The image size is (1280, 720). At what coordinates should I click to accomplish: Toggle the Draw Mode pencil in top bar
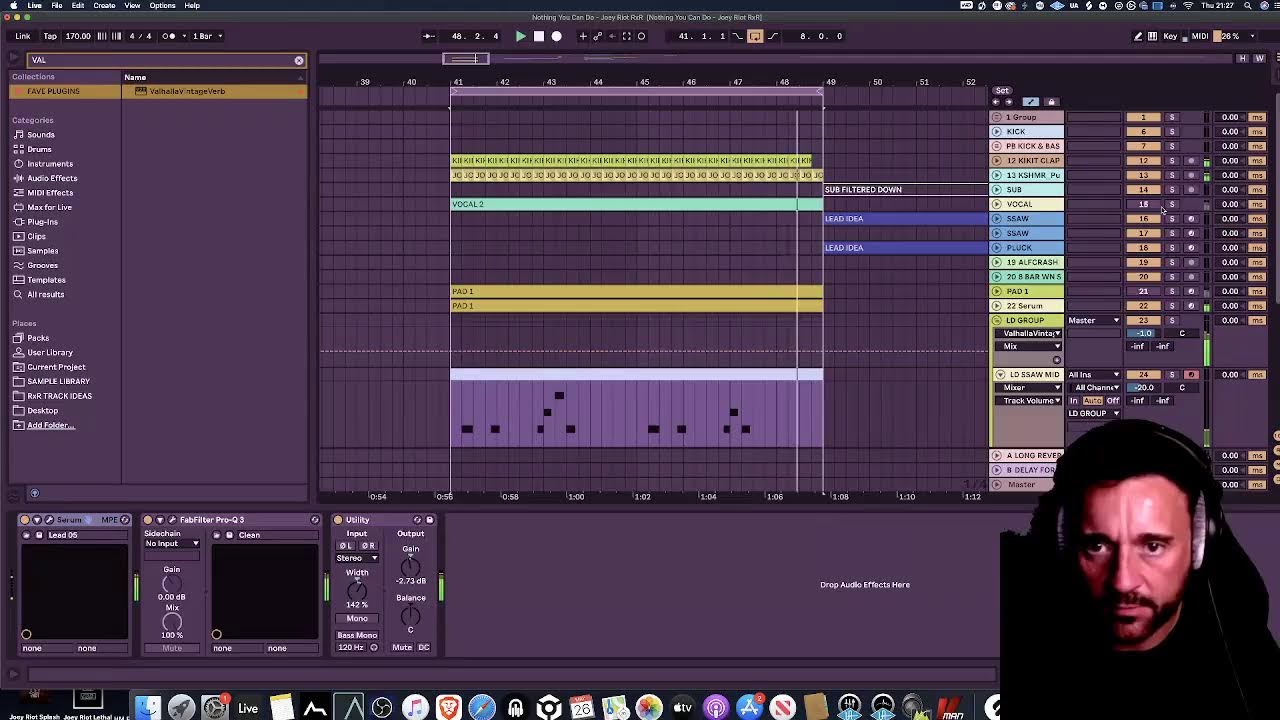click(1138, 36)
